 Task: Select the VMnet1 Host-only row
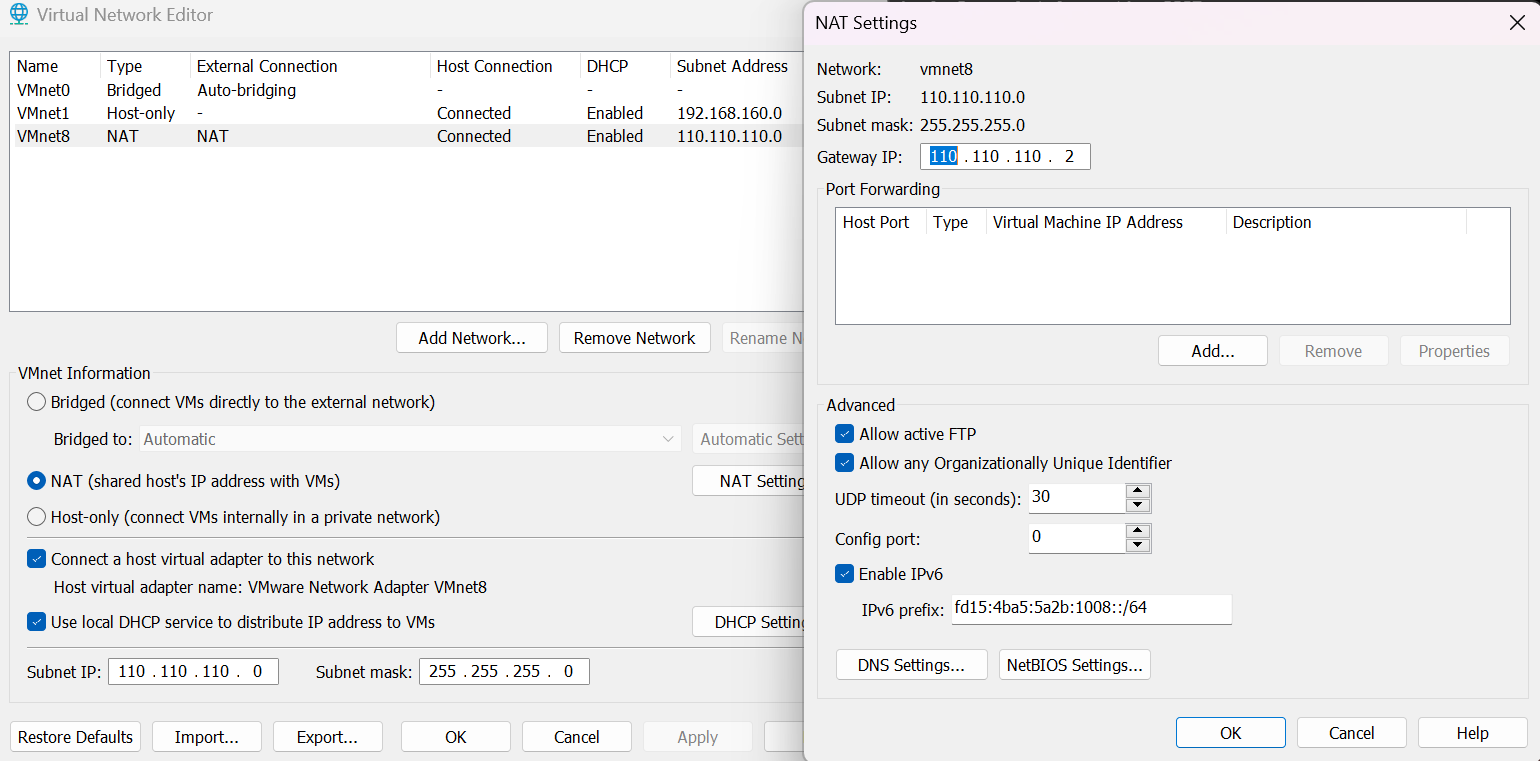pyautogui.click(x=406, y=113)
